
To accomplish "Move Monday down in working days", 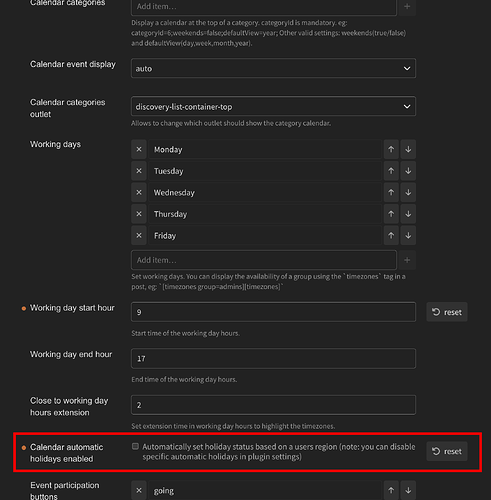I will click(x=408, y=149).
